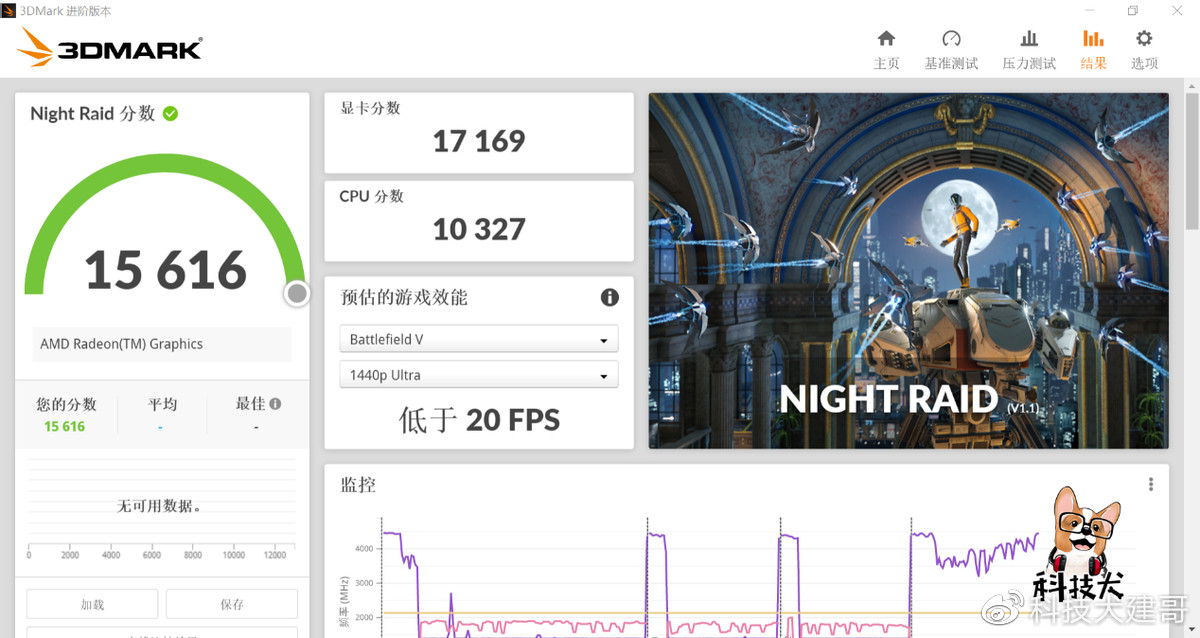Select the 结果 results tab

pos(1093,50)
